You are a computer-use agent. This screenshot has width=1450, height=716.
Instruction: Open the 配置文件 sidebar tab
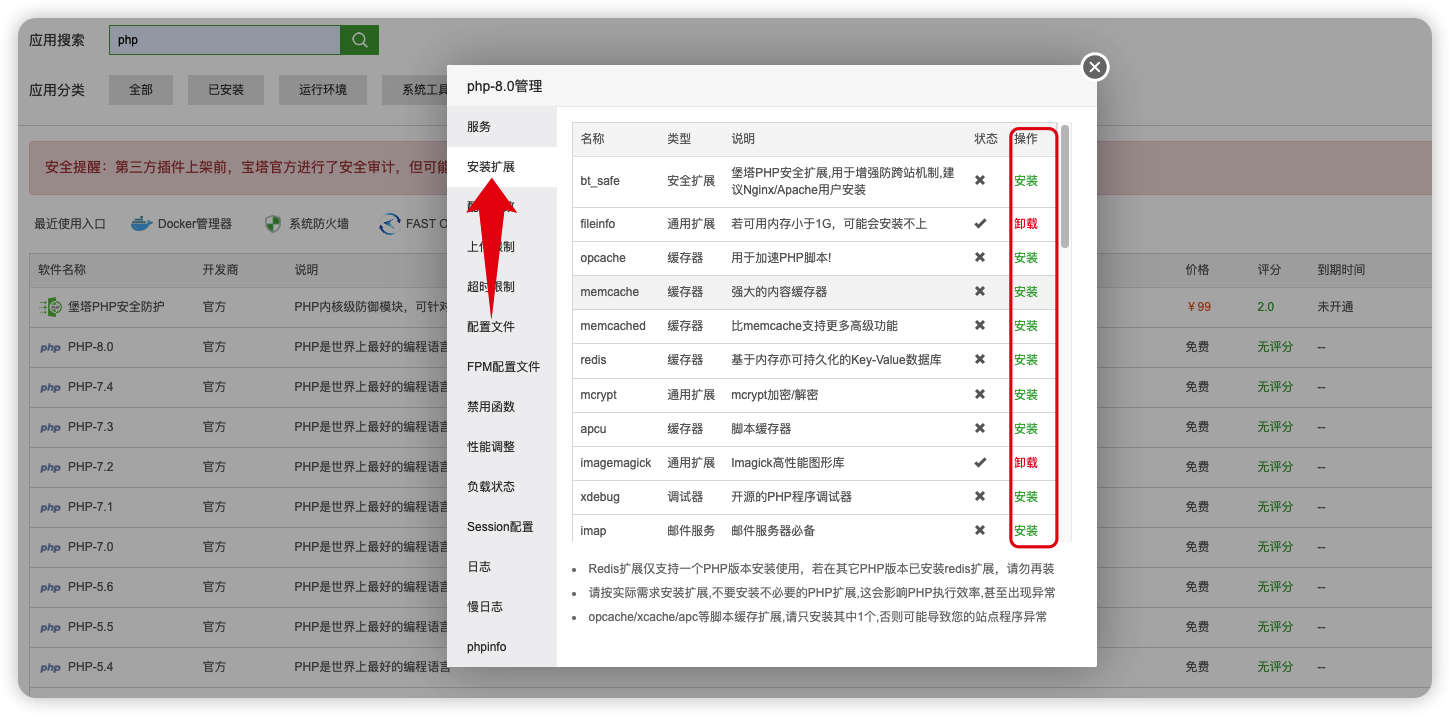tap(502, 327)
